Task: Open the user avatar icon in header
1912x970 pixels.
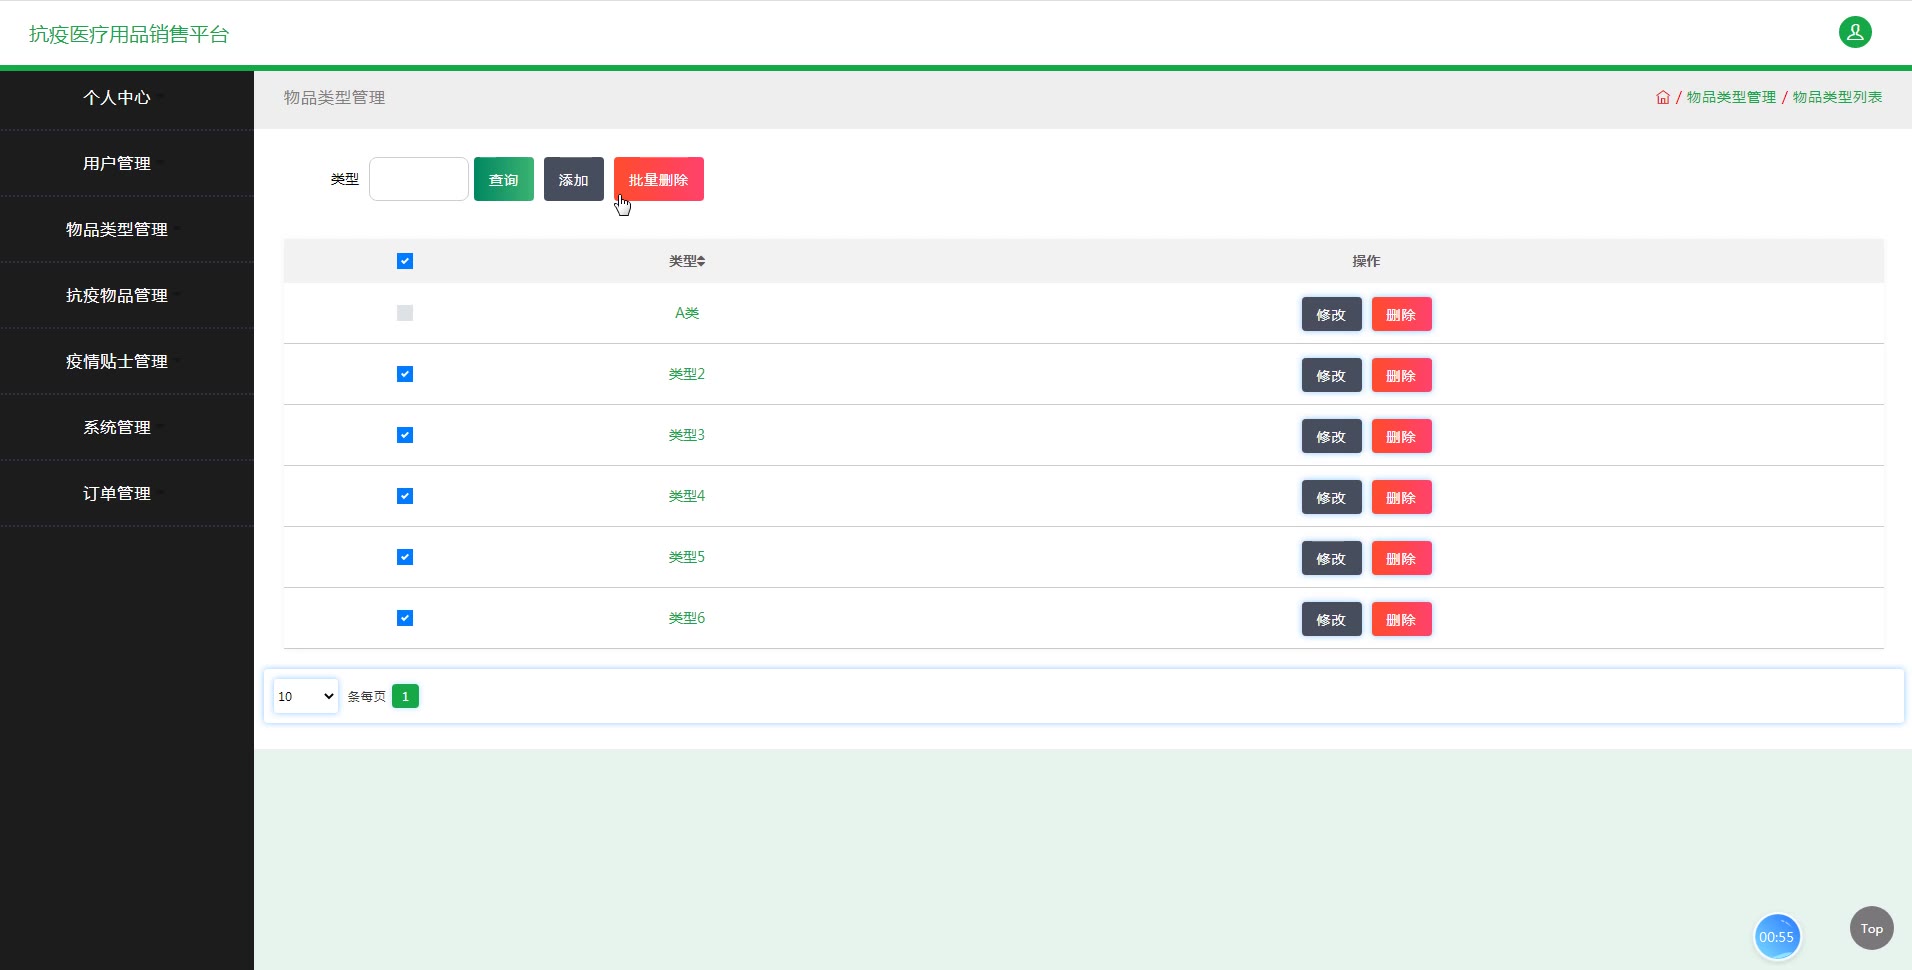Action: tap(1855, 32)
